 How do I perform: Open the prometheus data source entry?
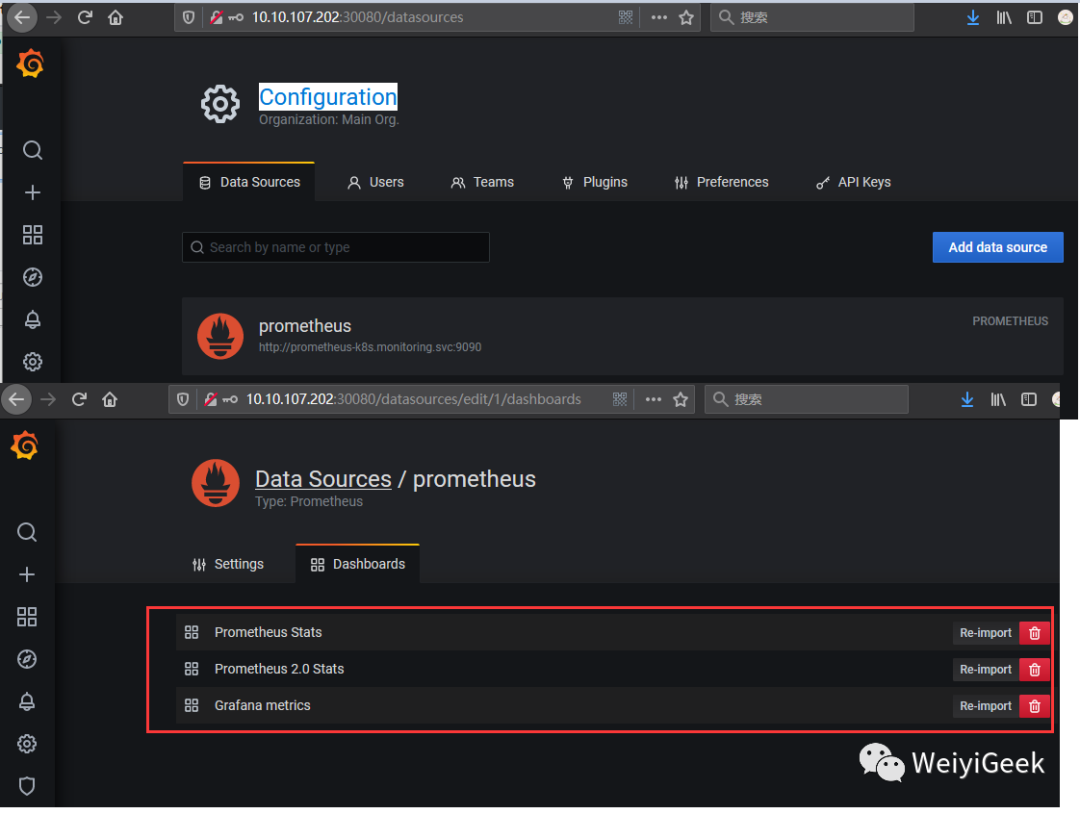[x=623, y=336]
